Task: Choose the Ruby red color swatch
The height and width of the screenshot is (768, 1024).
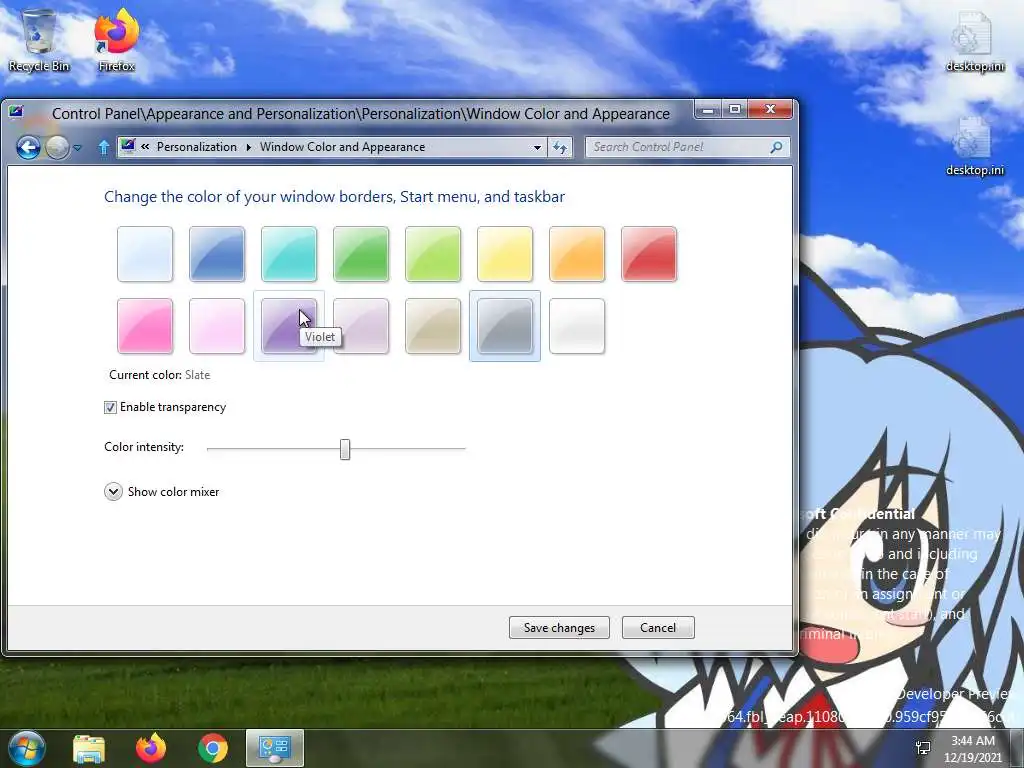Action: 649,254
